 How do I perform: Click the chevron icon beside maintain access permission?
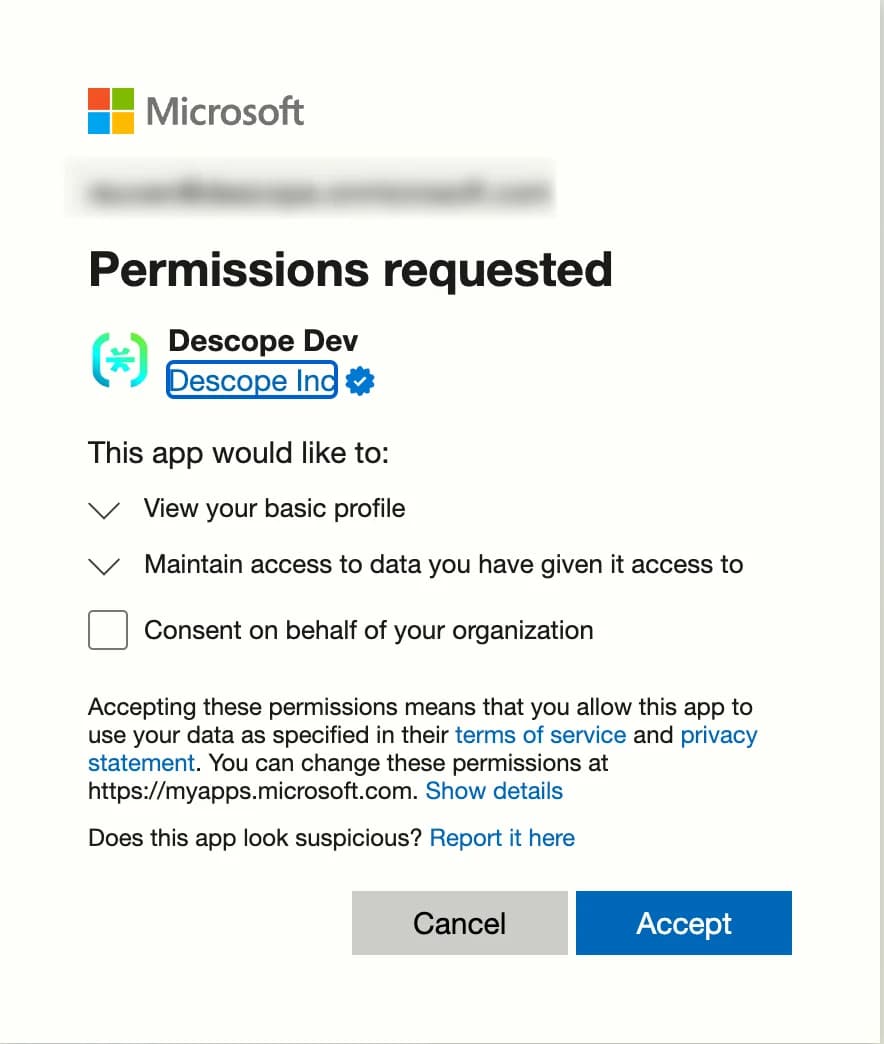click(x=104, y=566)
